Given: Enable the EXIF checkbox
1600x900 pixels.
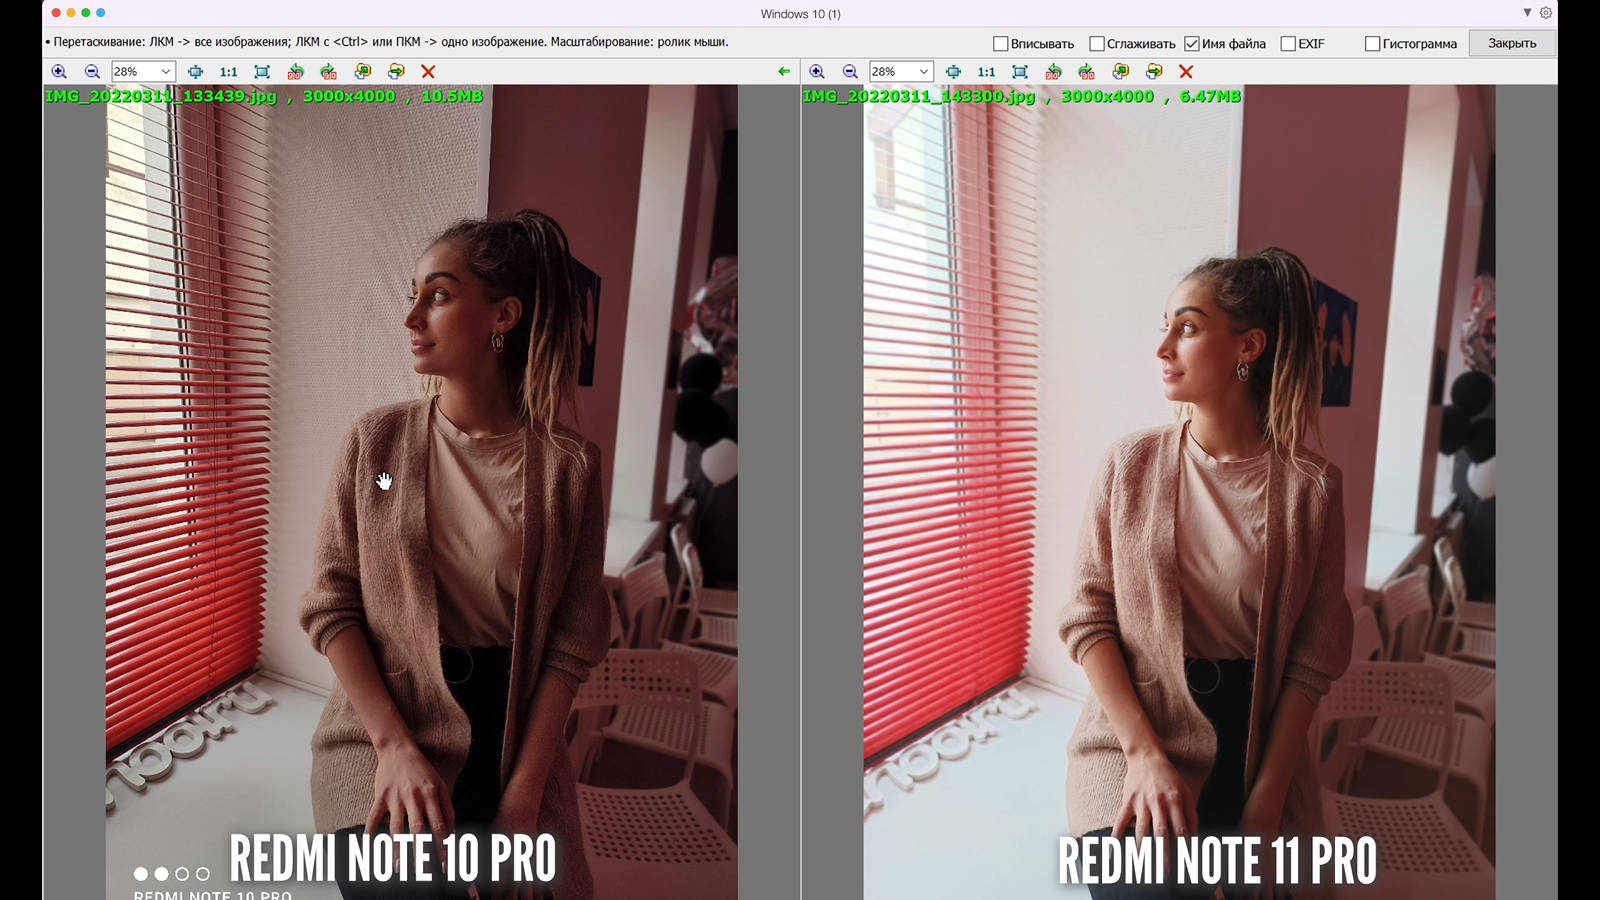Looking at the screenshot, I should [1288, 44].
